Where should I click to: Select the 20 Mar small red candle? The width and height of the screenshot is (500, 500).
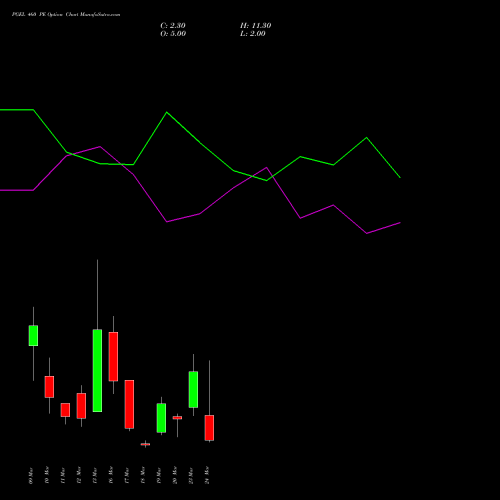pyautogui.click(x=177, y=418)
